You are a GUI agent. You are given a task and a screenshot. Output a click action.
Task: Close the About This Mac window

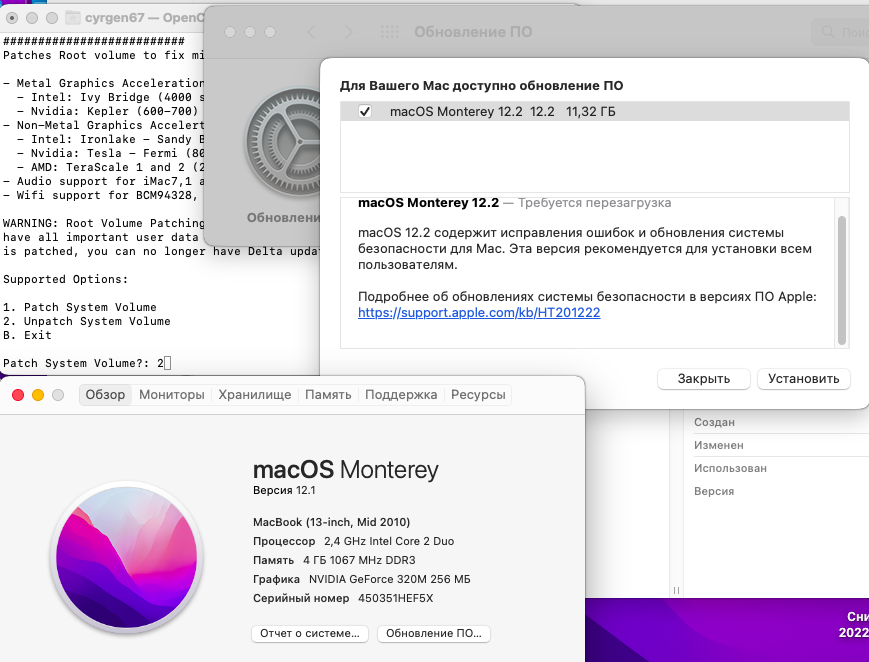tap(18, 395)
